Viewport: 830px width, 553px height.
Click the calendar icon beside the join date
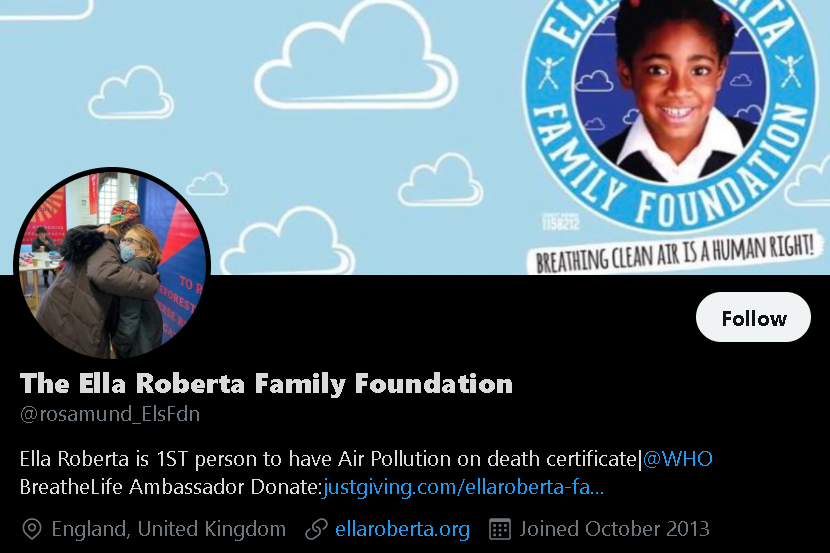pos(500,529)
